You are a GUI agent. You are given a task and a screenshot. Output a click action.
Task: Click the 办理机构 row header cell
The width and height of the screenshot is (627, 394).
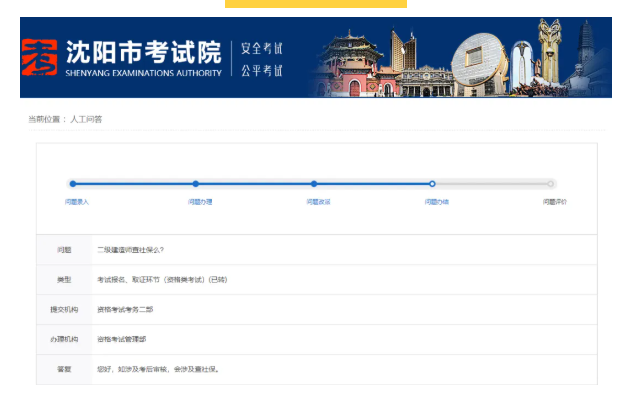point(64,339)
